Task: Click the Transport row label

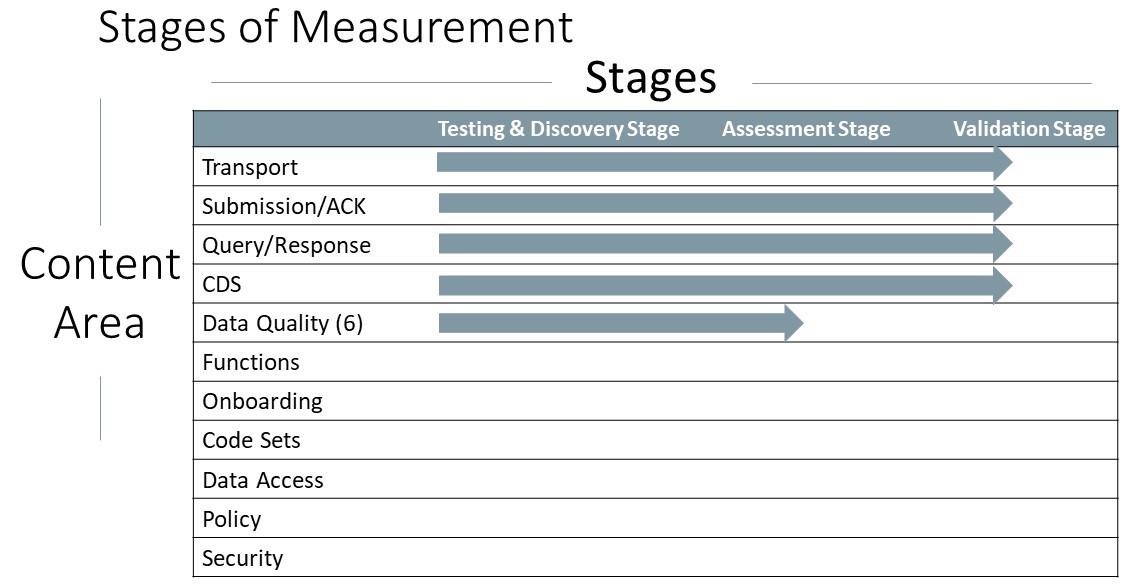Action: point(250,167)
